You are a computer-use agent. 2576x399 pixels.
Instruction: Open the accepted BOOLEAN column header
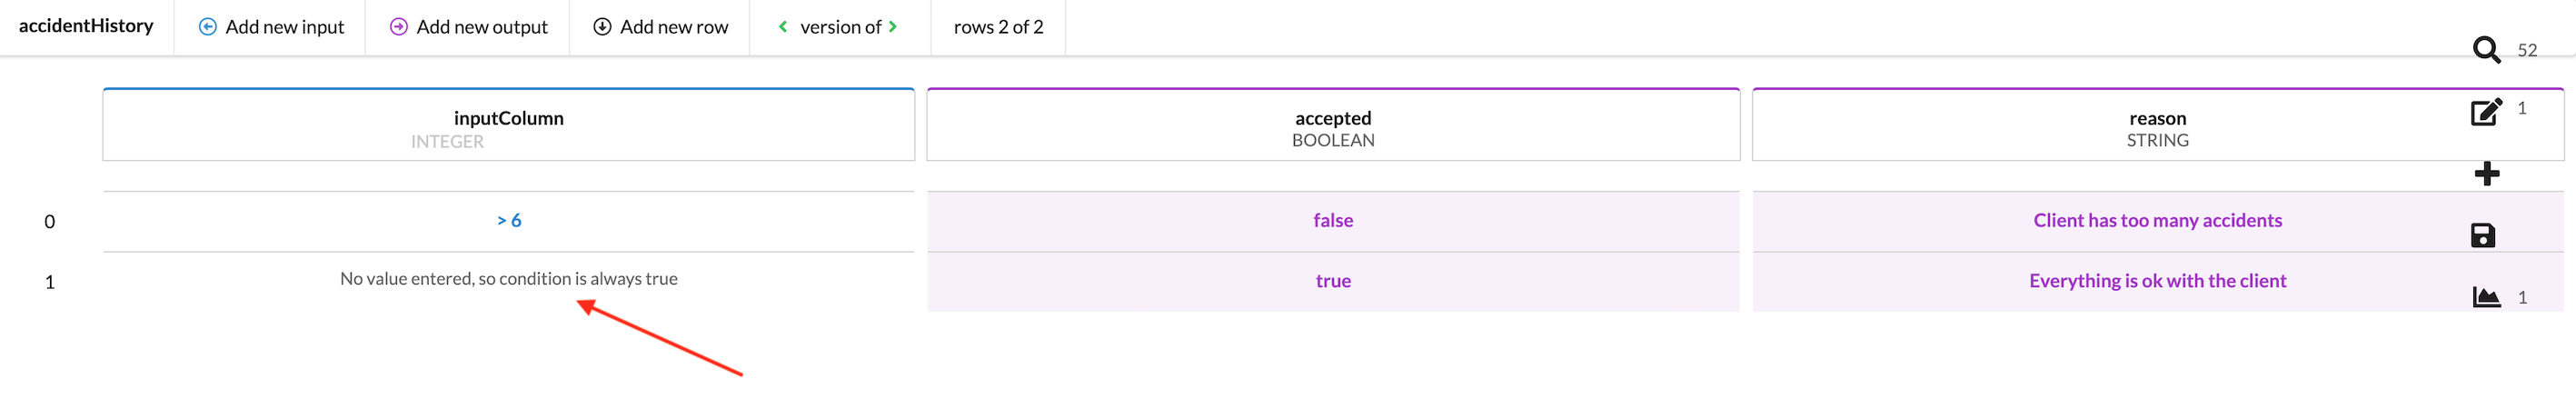[x=1332, y=127]
